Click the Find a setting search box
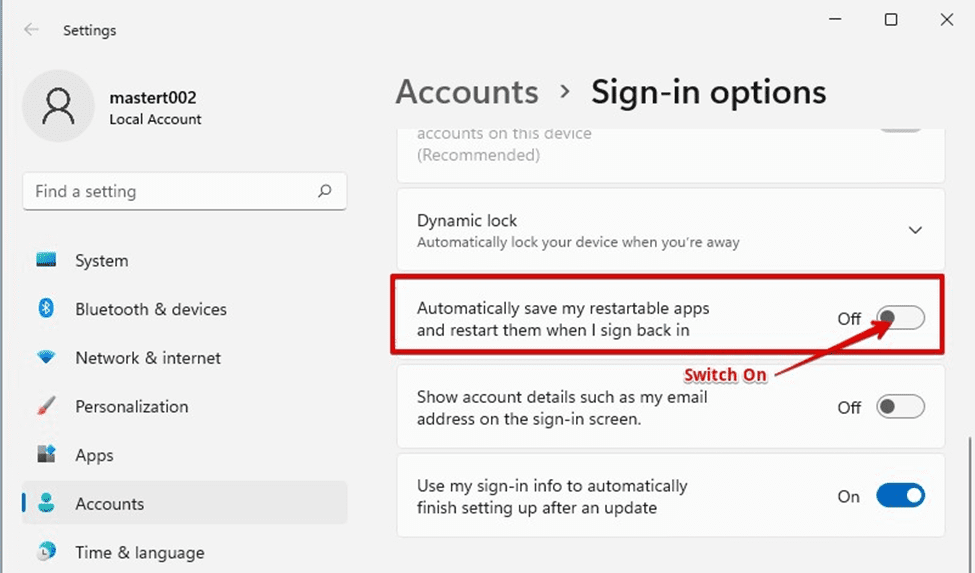Screen dimensions: 975x573 click(170, 191)
